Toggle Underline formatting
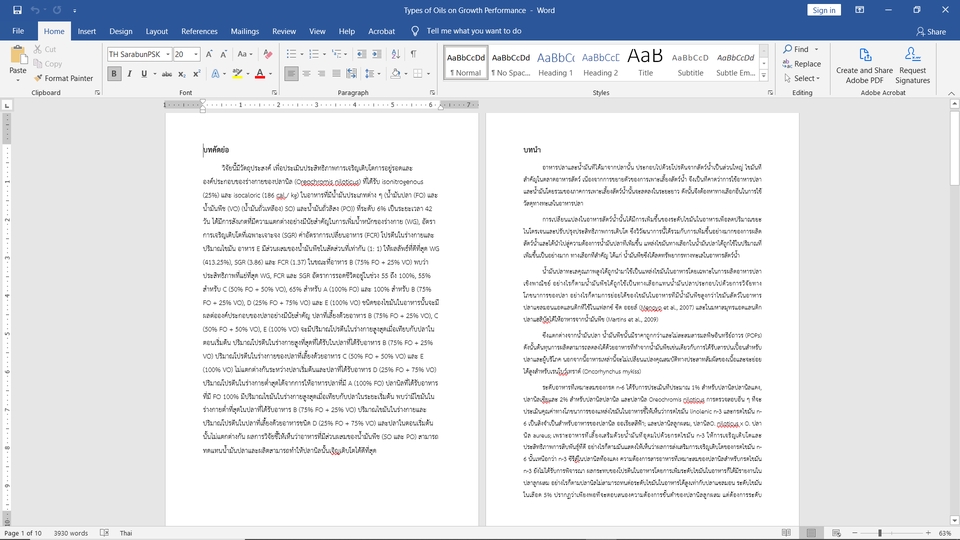 [144, 74]
